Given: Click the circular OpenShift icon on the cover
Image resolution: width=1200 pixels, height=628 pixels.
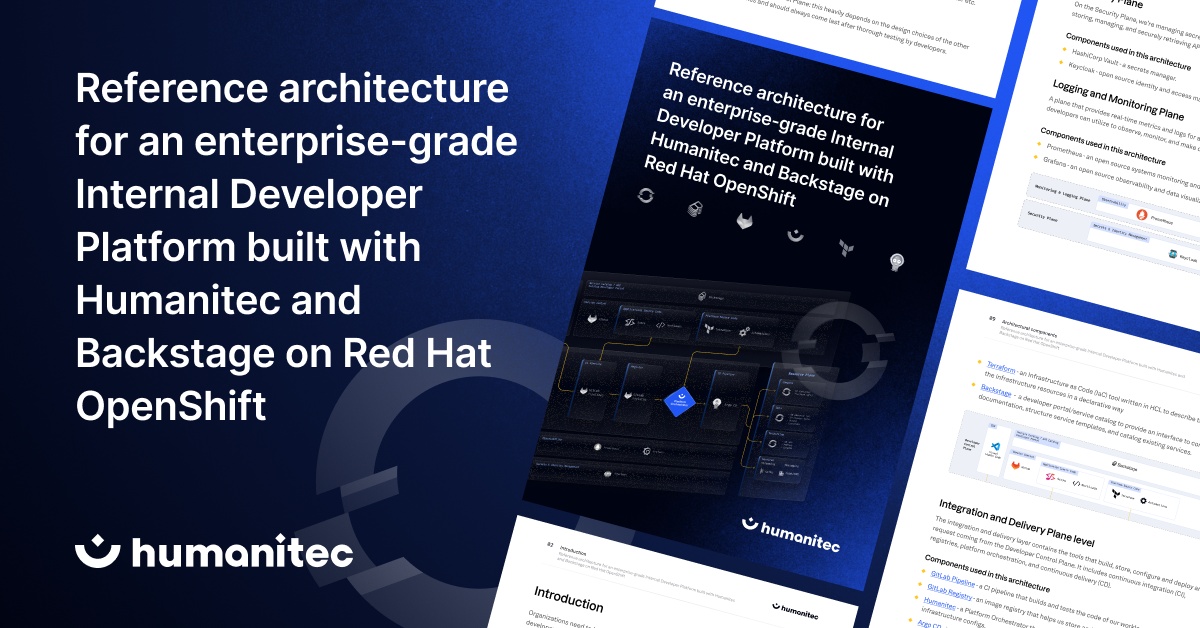Looking at the screenshot, I should coord(647,194).
